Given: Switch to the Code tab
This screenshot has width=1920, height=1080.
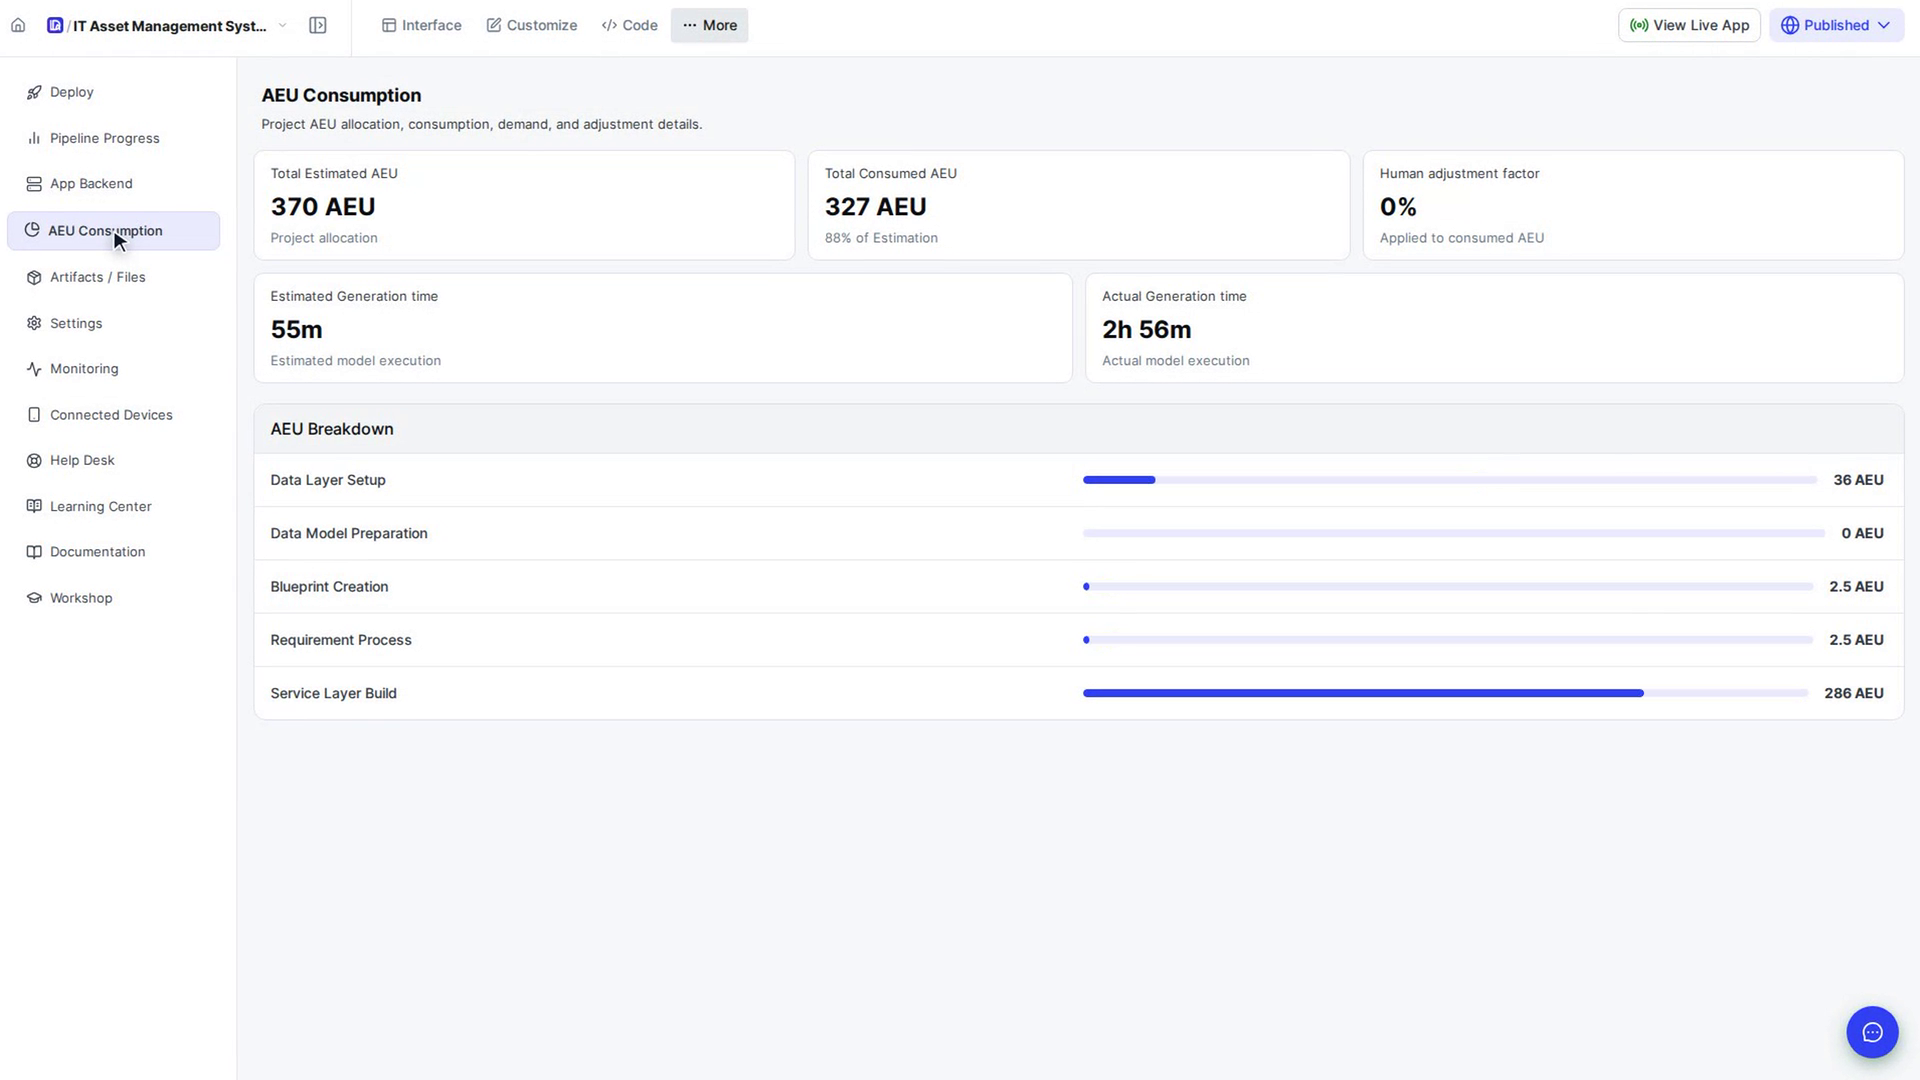Looking at the screenshot, I should 630,25.
